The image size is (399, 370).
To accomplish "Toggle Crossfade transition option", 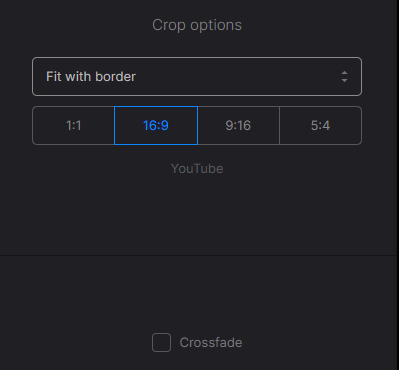I will coord(161,342).
